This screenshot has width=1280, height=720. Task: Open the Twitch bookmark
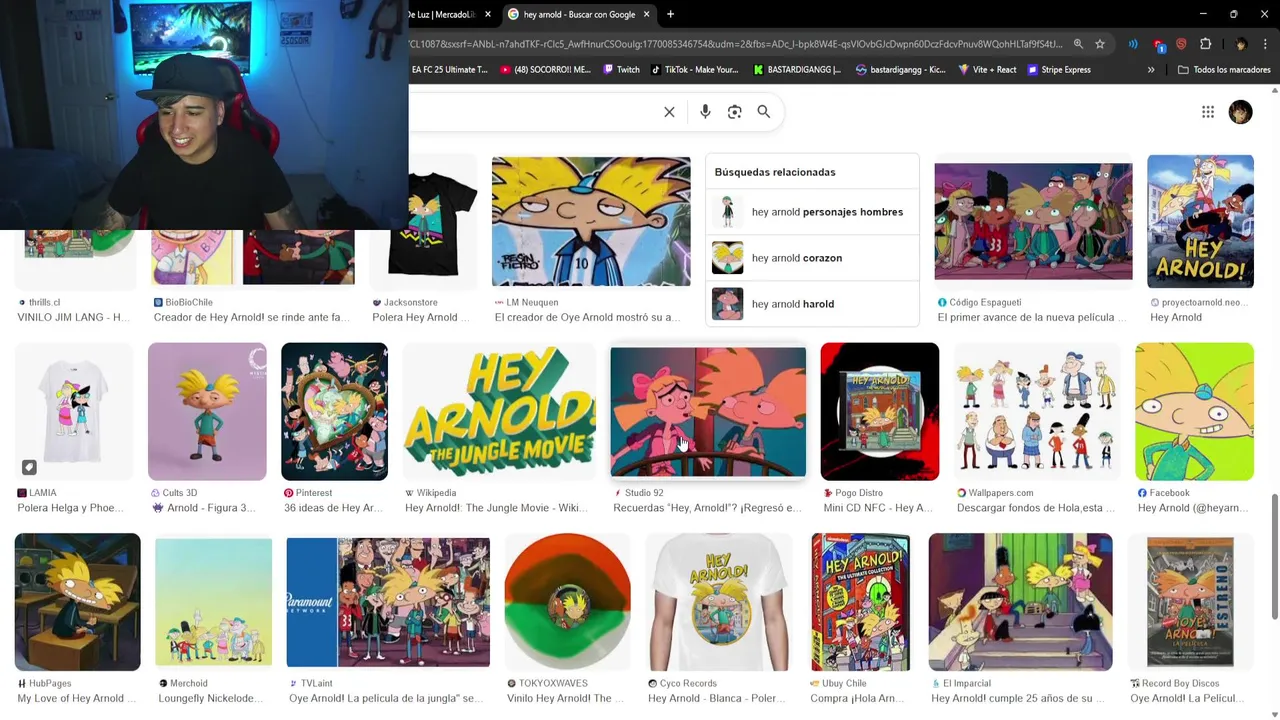point(621,70)
